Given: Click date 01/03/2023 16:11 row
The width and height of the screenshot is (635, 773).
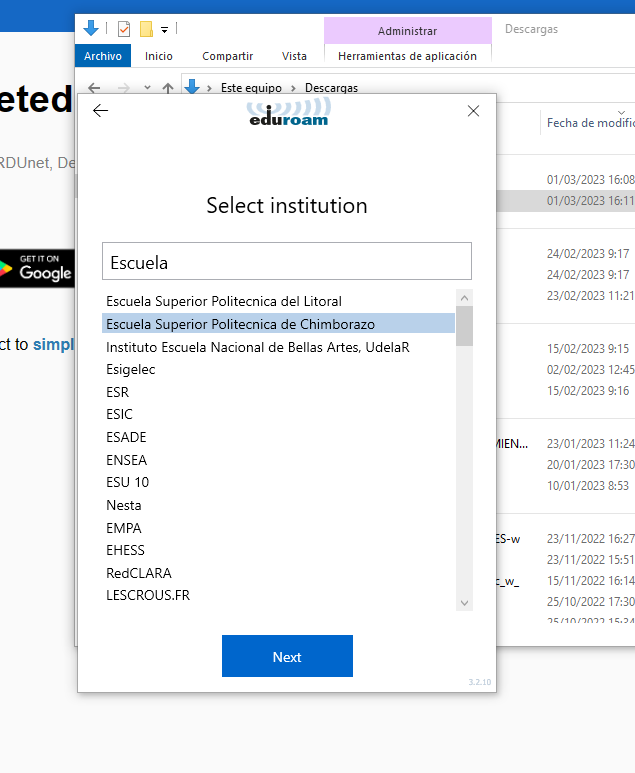Looking at the screenshot, I should [591, 201].
